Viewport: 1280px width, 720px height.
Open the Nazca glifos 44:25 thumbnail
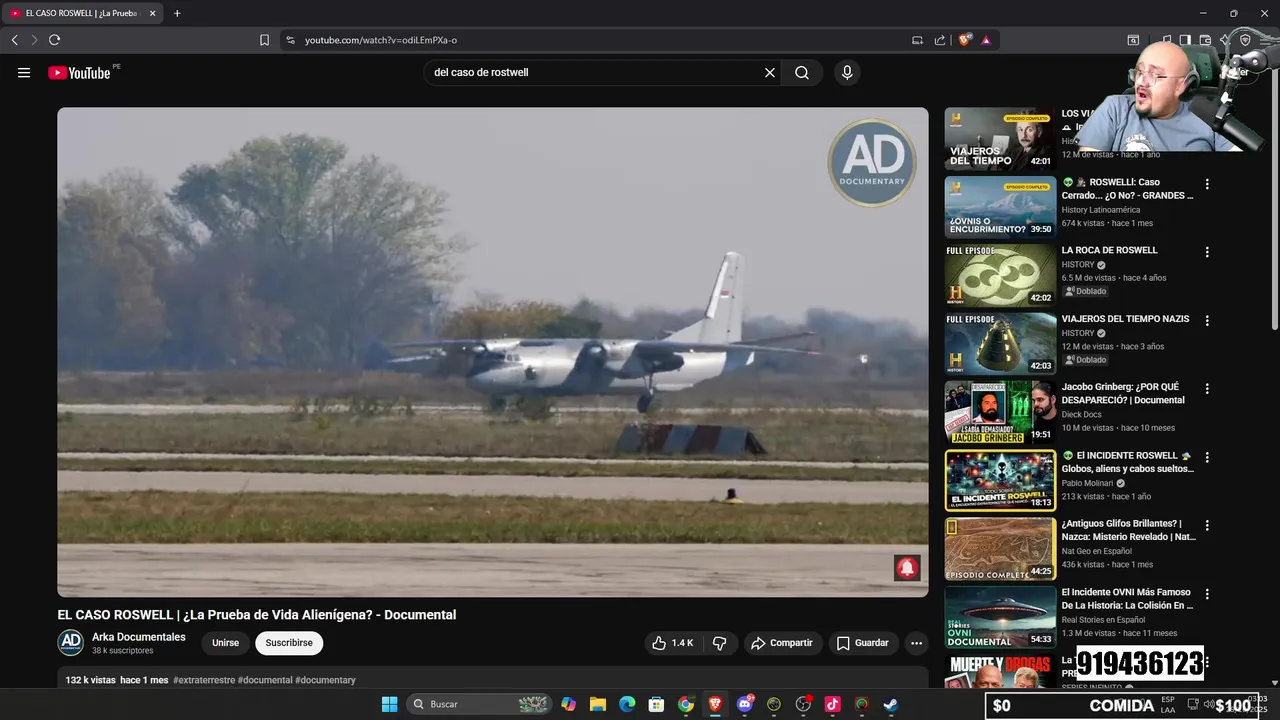point(1000,548)
